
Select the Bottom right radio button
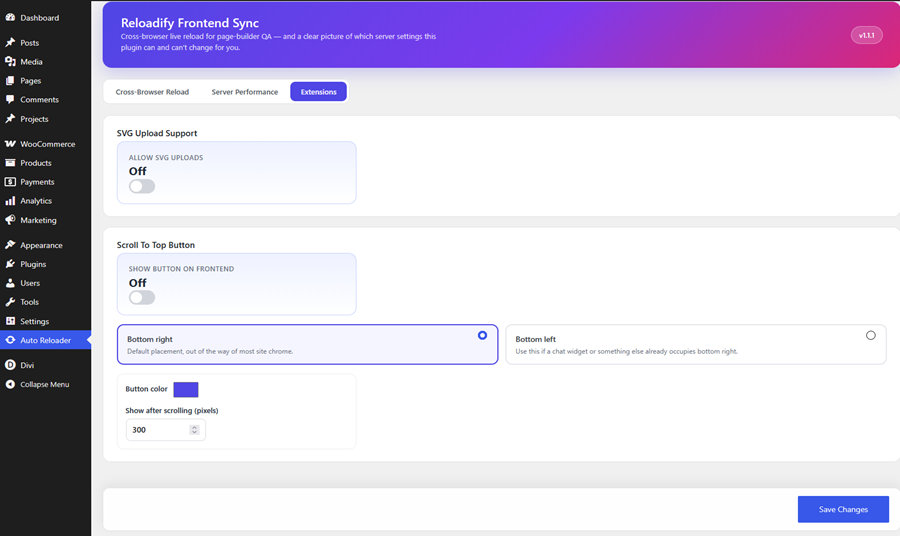click(482, 335)
